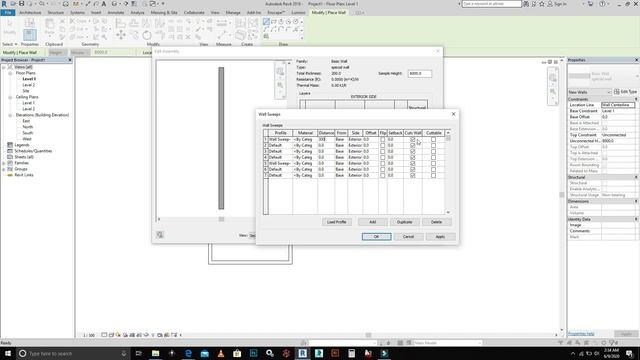Click the Load Profile button
Screen dimensions: 640x360
pyautogui.click(x=337, y=222)
